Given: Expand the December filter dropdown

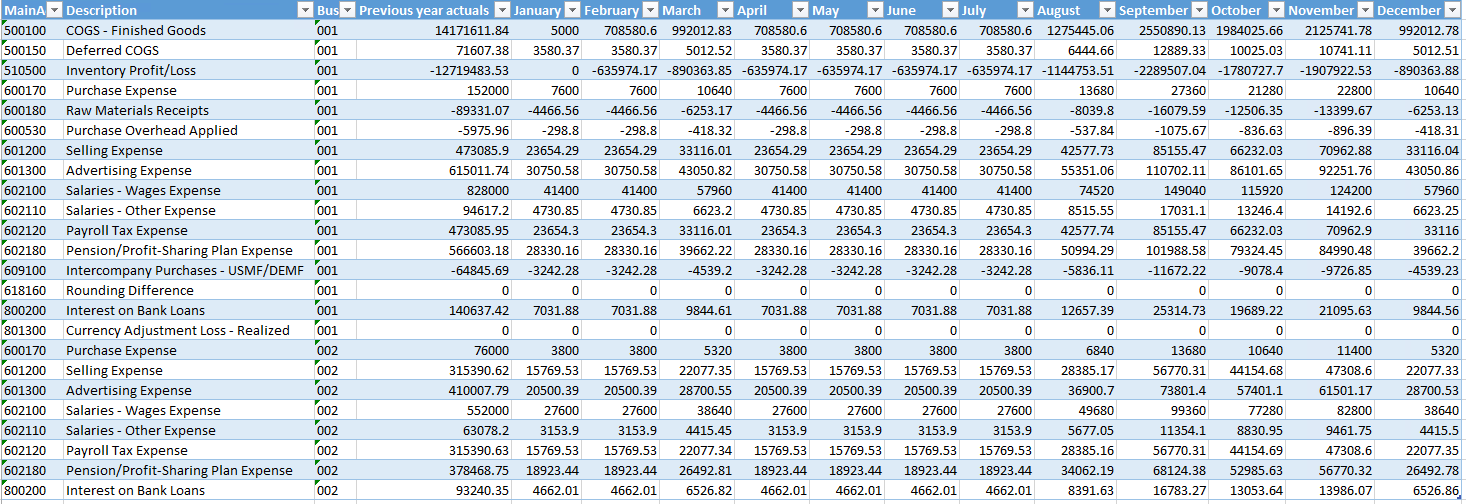Looking at the screenshot, I should (x=1453, y=10).
